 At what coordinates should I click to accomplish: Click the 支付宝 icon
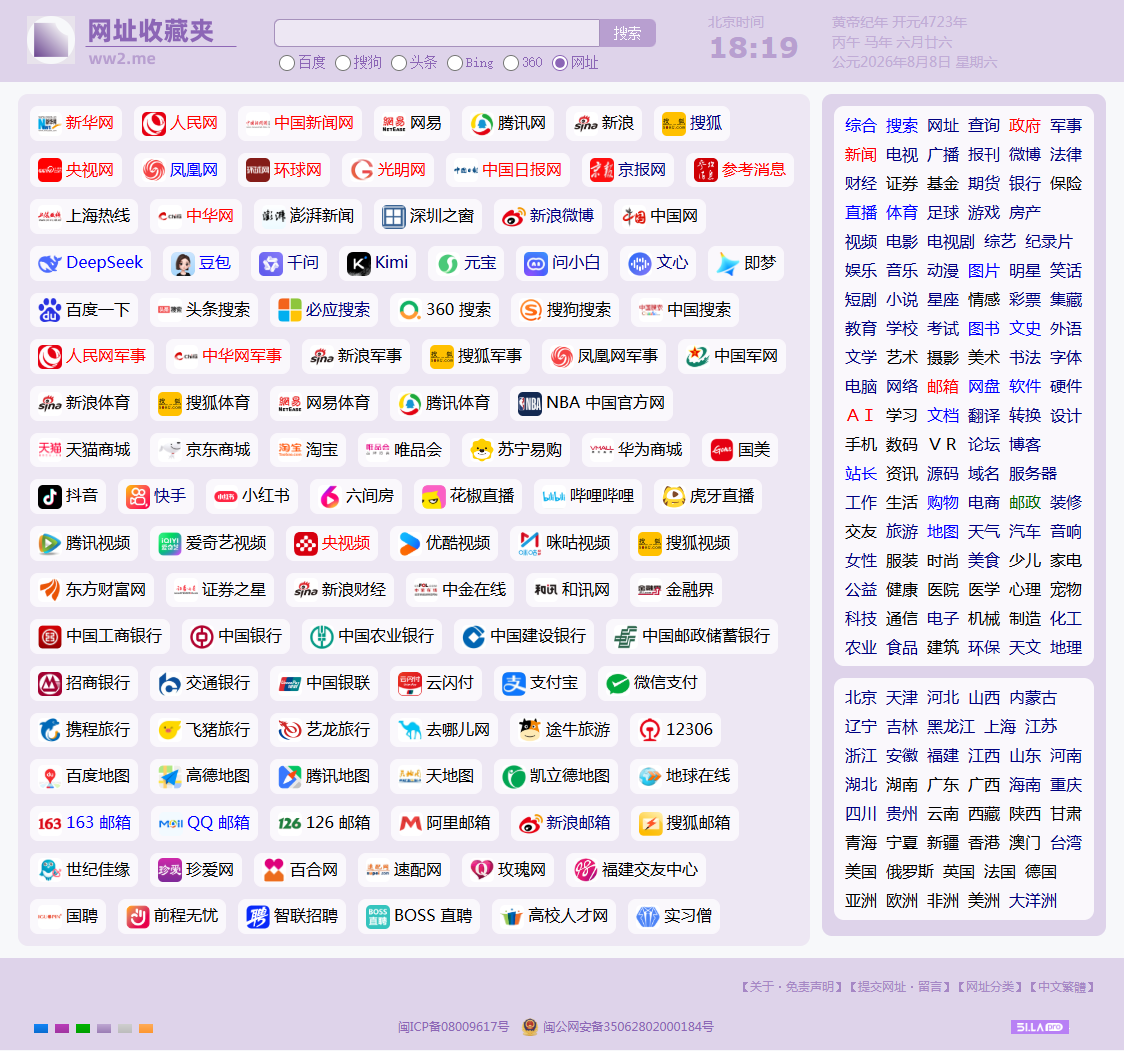(513, 683)
